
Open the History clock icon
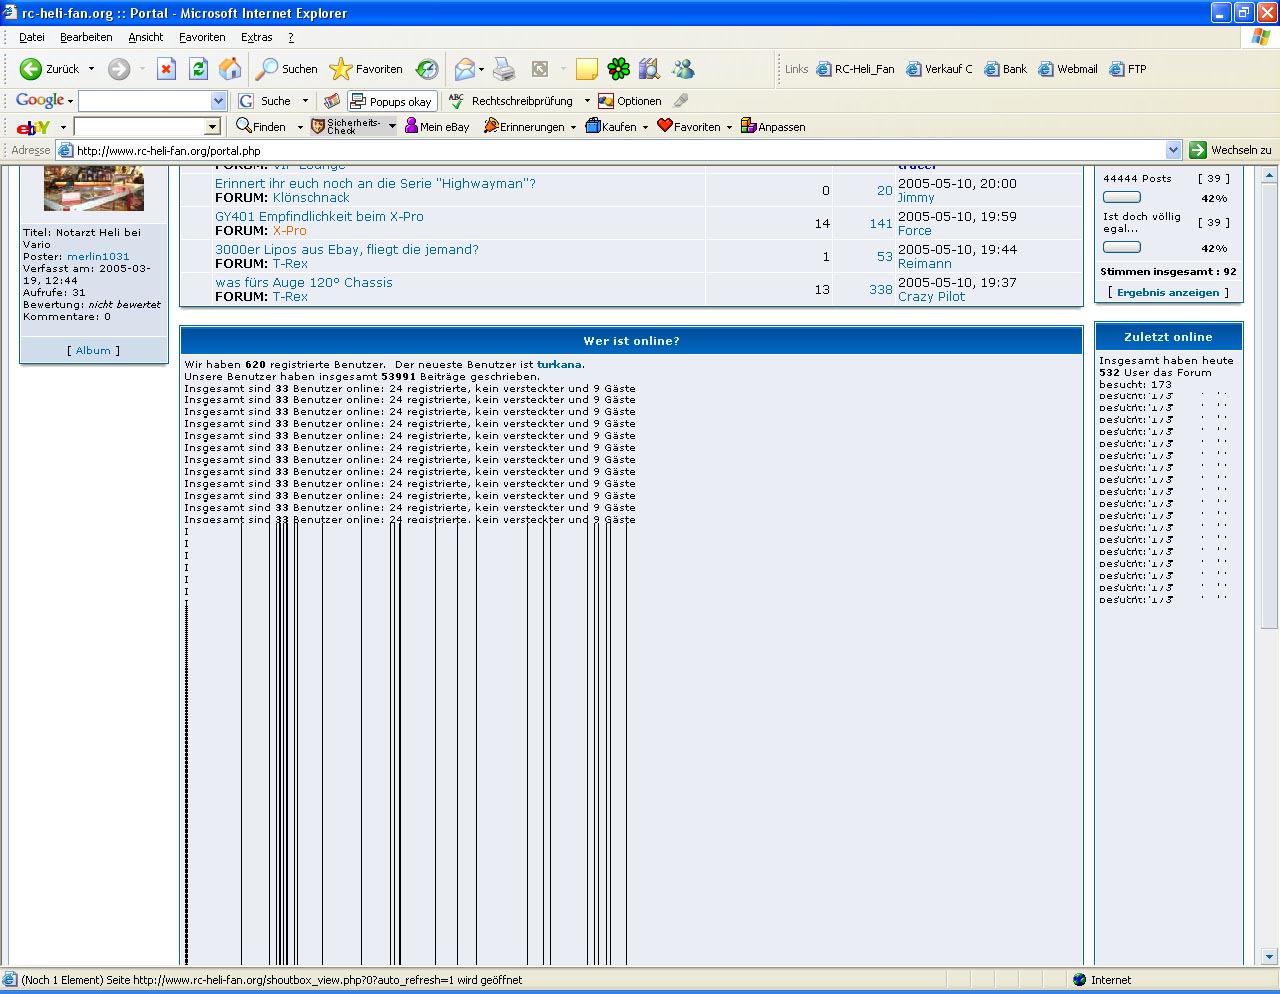[x=427, y=69]
